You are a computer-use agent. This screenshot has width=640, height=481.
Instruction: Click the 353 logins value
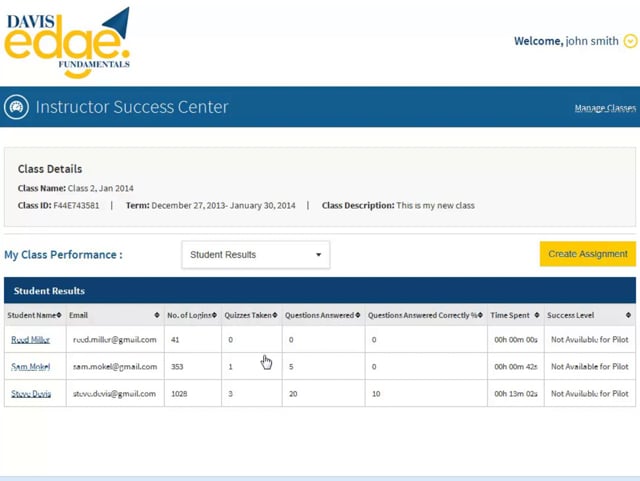tap(177, 367)
